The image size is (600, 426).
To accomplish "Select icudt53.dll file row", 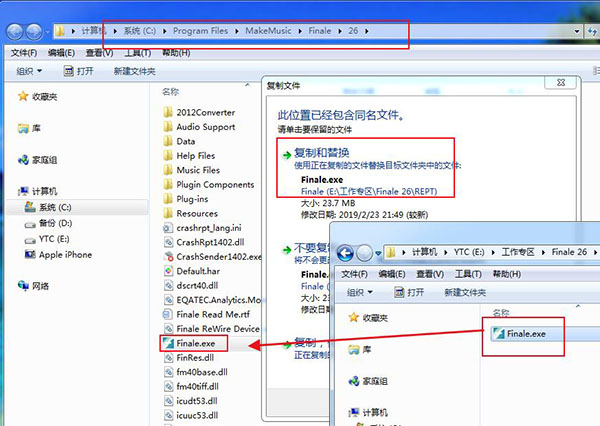I will pos(191,401).
